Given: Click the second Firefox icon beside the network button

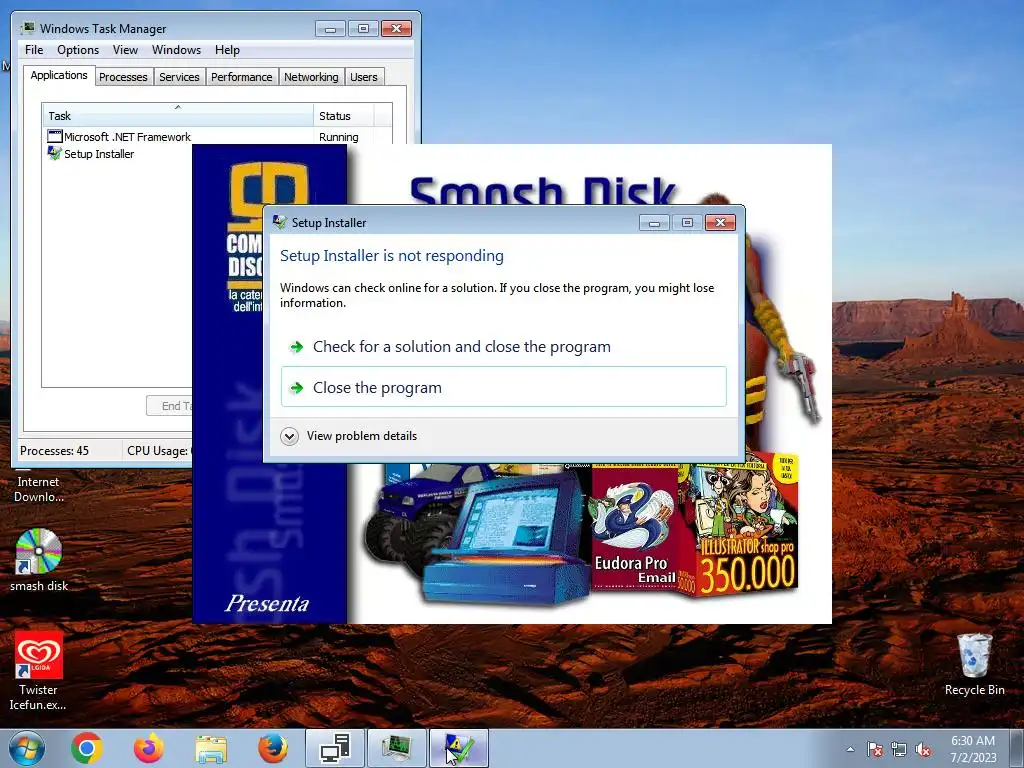Looking at the screenshot, I should [x=272, y=748].
